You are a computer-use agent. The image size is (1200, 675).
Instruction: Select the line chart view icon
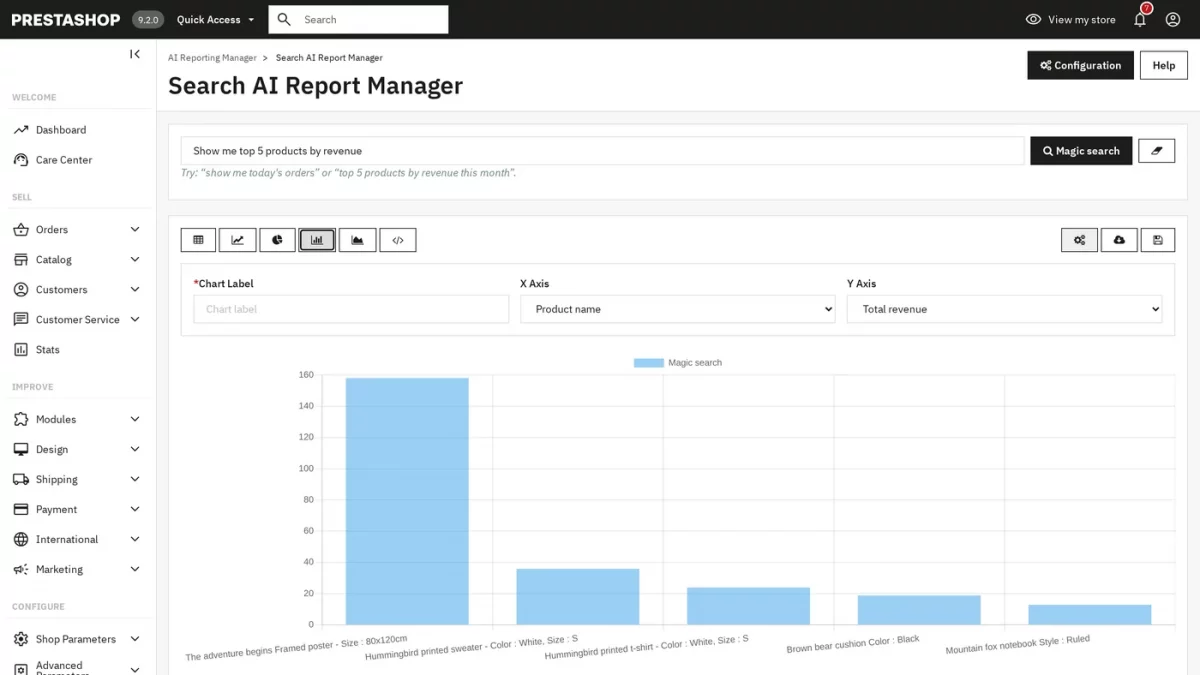pos(238,240)
